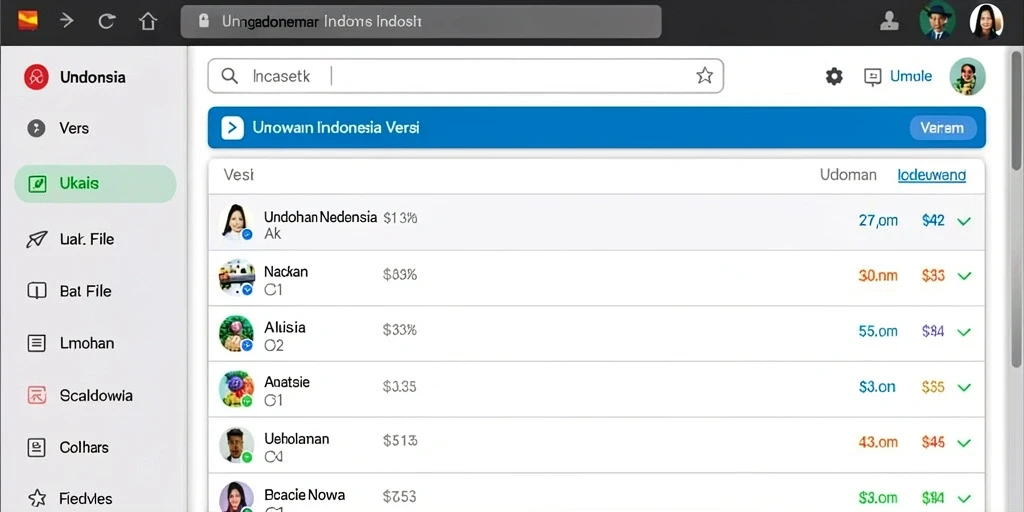Open Uak. File in the sidebar
This screenshot has width=1024, height=512.
coord(87,239)
